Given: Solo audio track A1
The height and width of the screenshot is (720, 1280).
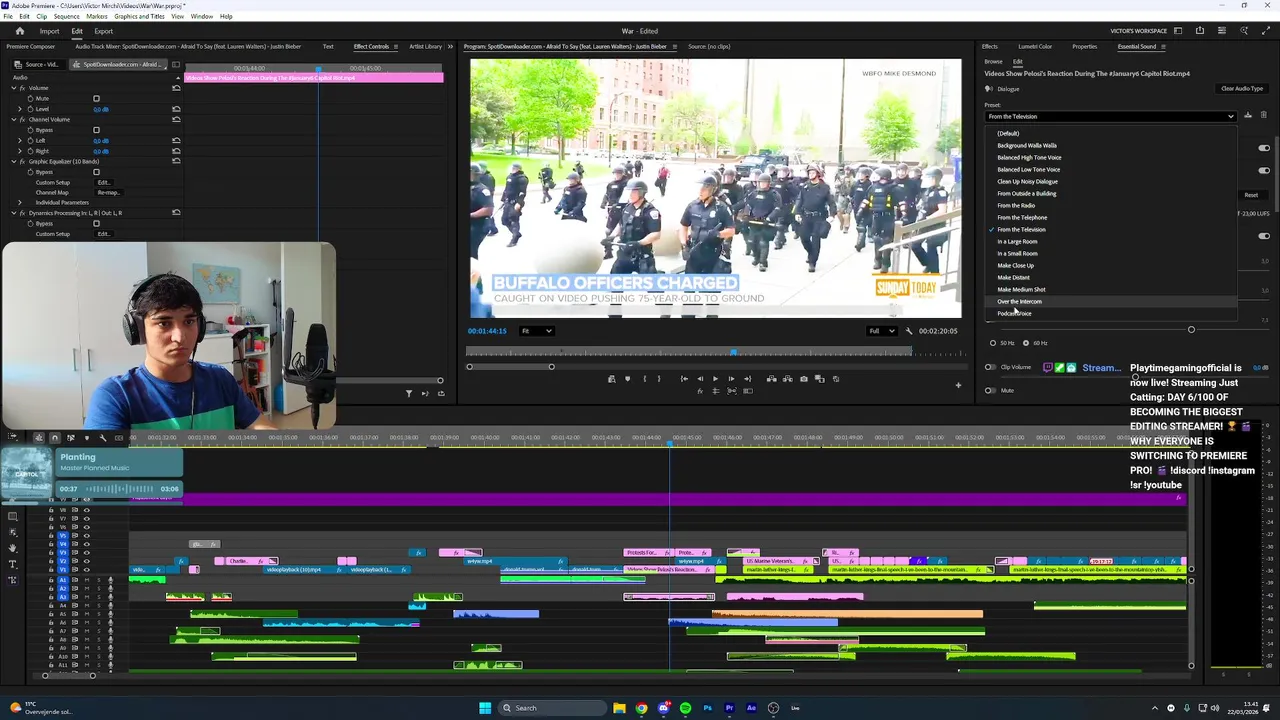Looking at the screenshot, I should (x=98, y=580).
